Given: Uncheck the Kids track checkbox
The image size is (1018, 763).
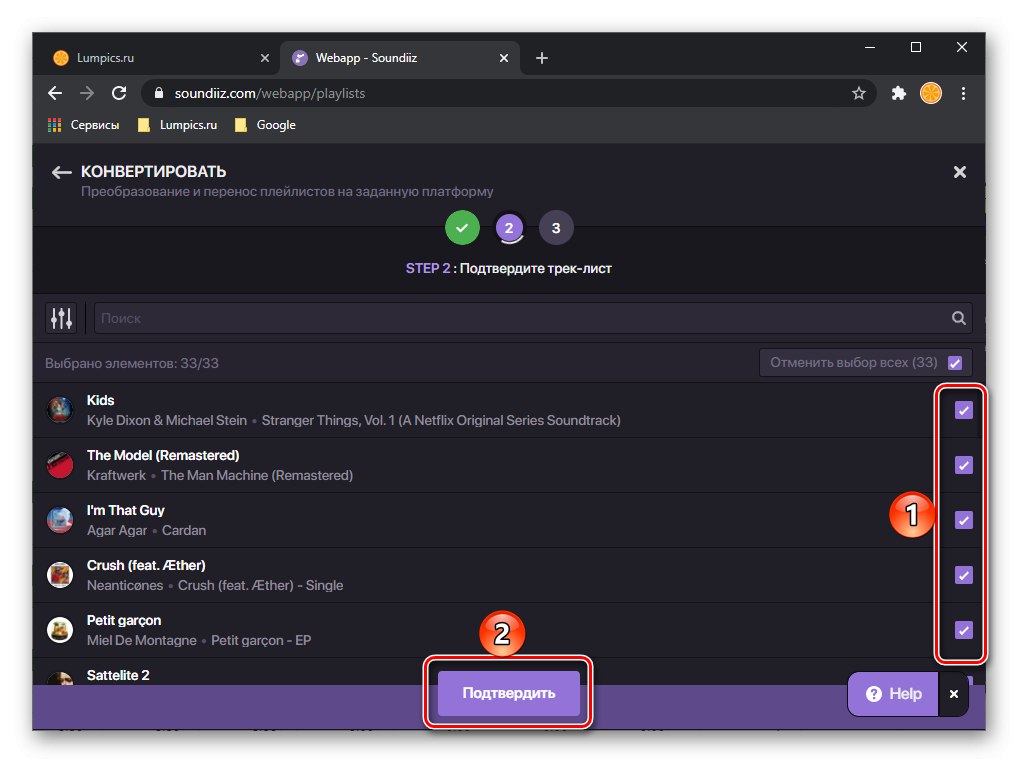Looking at the screenshot, I should [963, 410].
